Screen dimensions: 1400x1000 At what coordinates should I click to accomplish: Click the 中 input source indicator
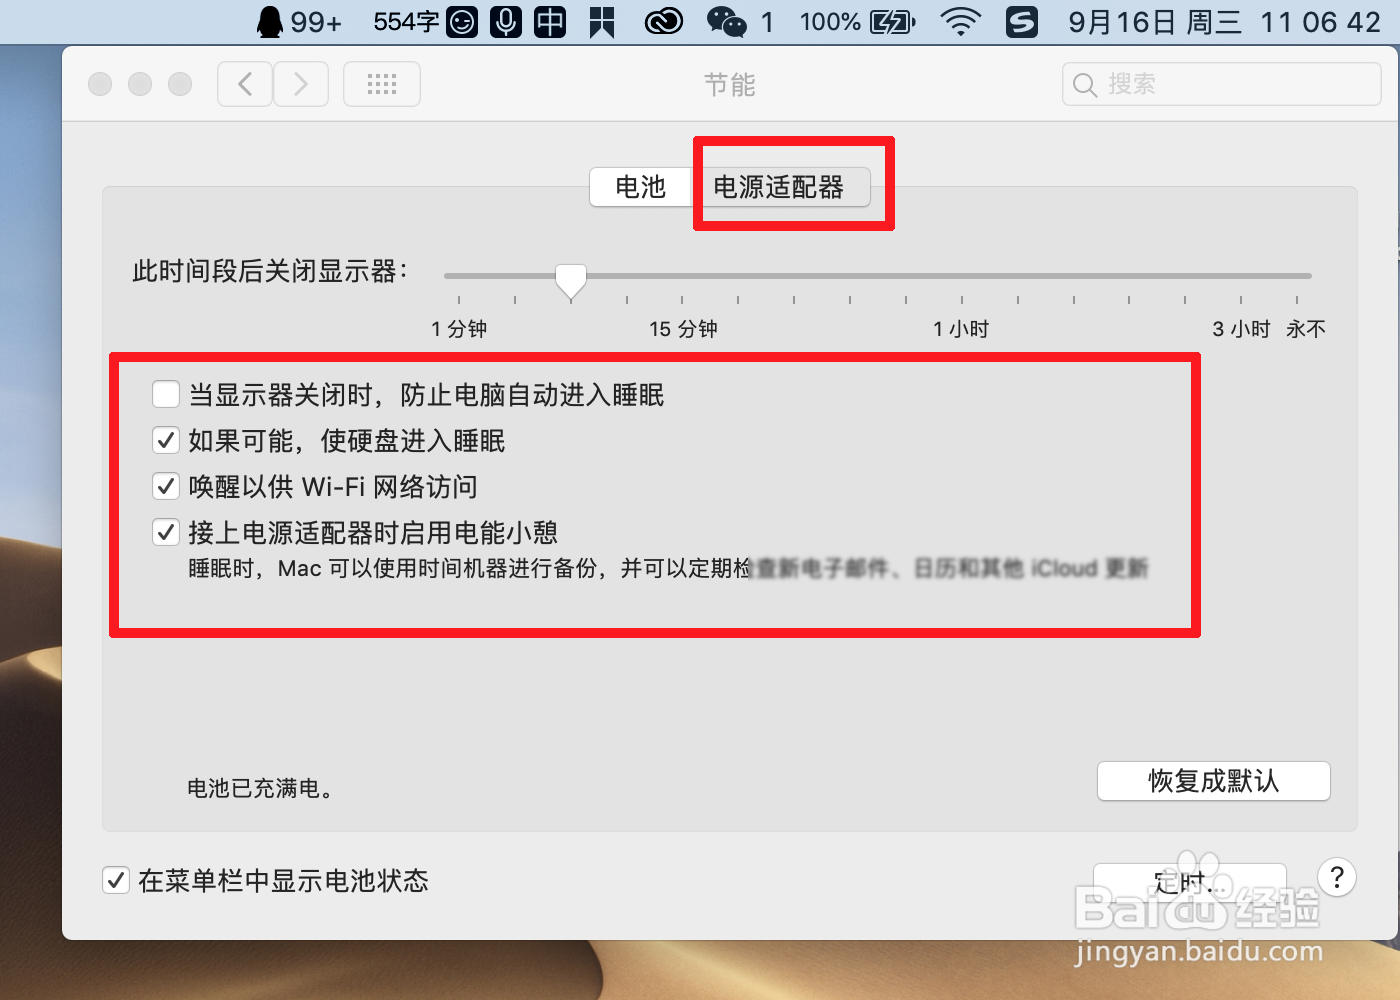pyautogui.click(x=549, y=21)
